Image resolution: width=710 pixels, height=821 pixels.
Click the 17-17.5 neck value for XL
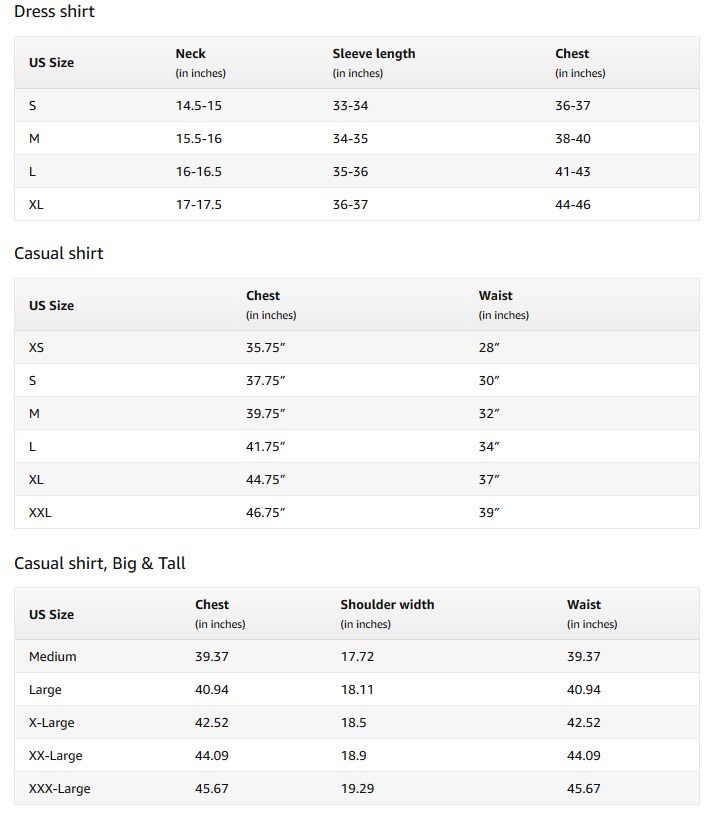(199, 204)
